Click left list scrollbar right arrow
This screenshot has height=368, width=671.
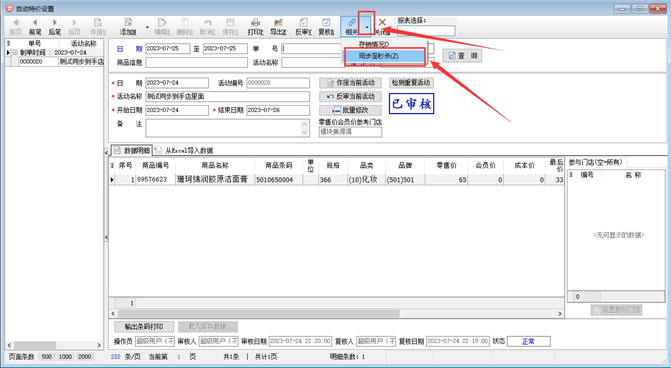tap(99, 345)
